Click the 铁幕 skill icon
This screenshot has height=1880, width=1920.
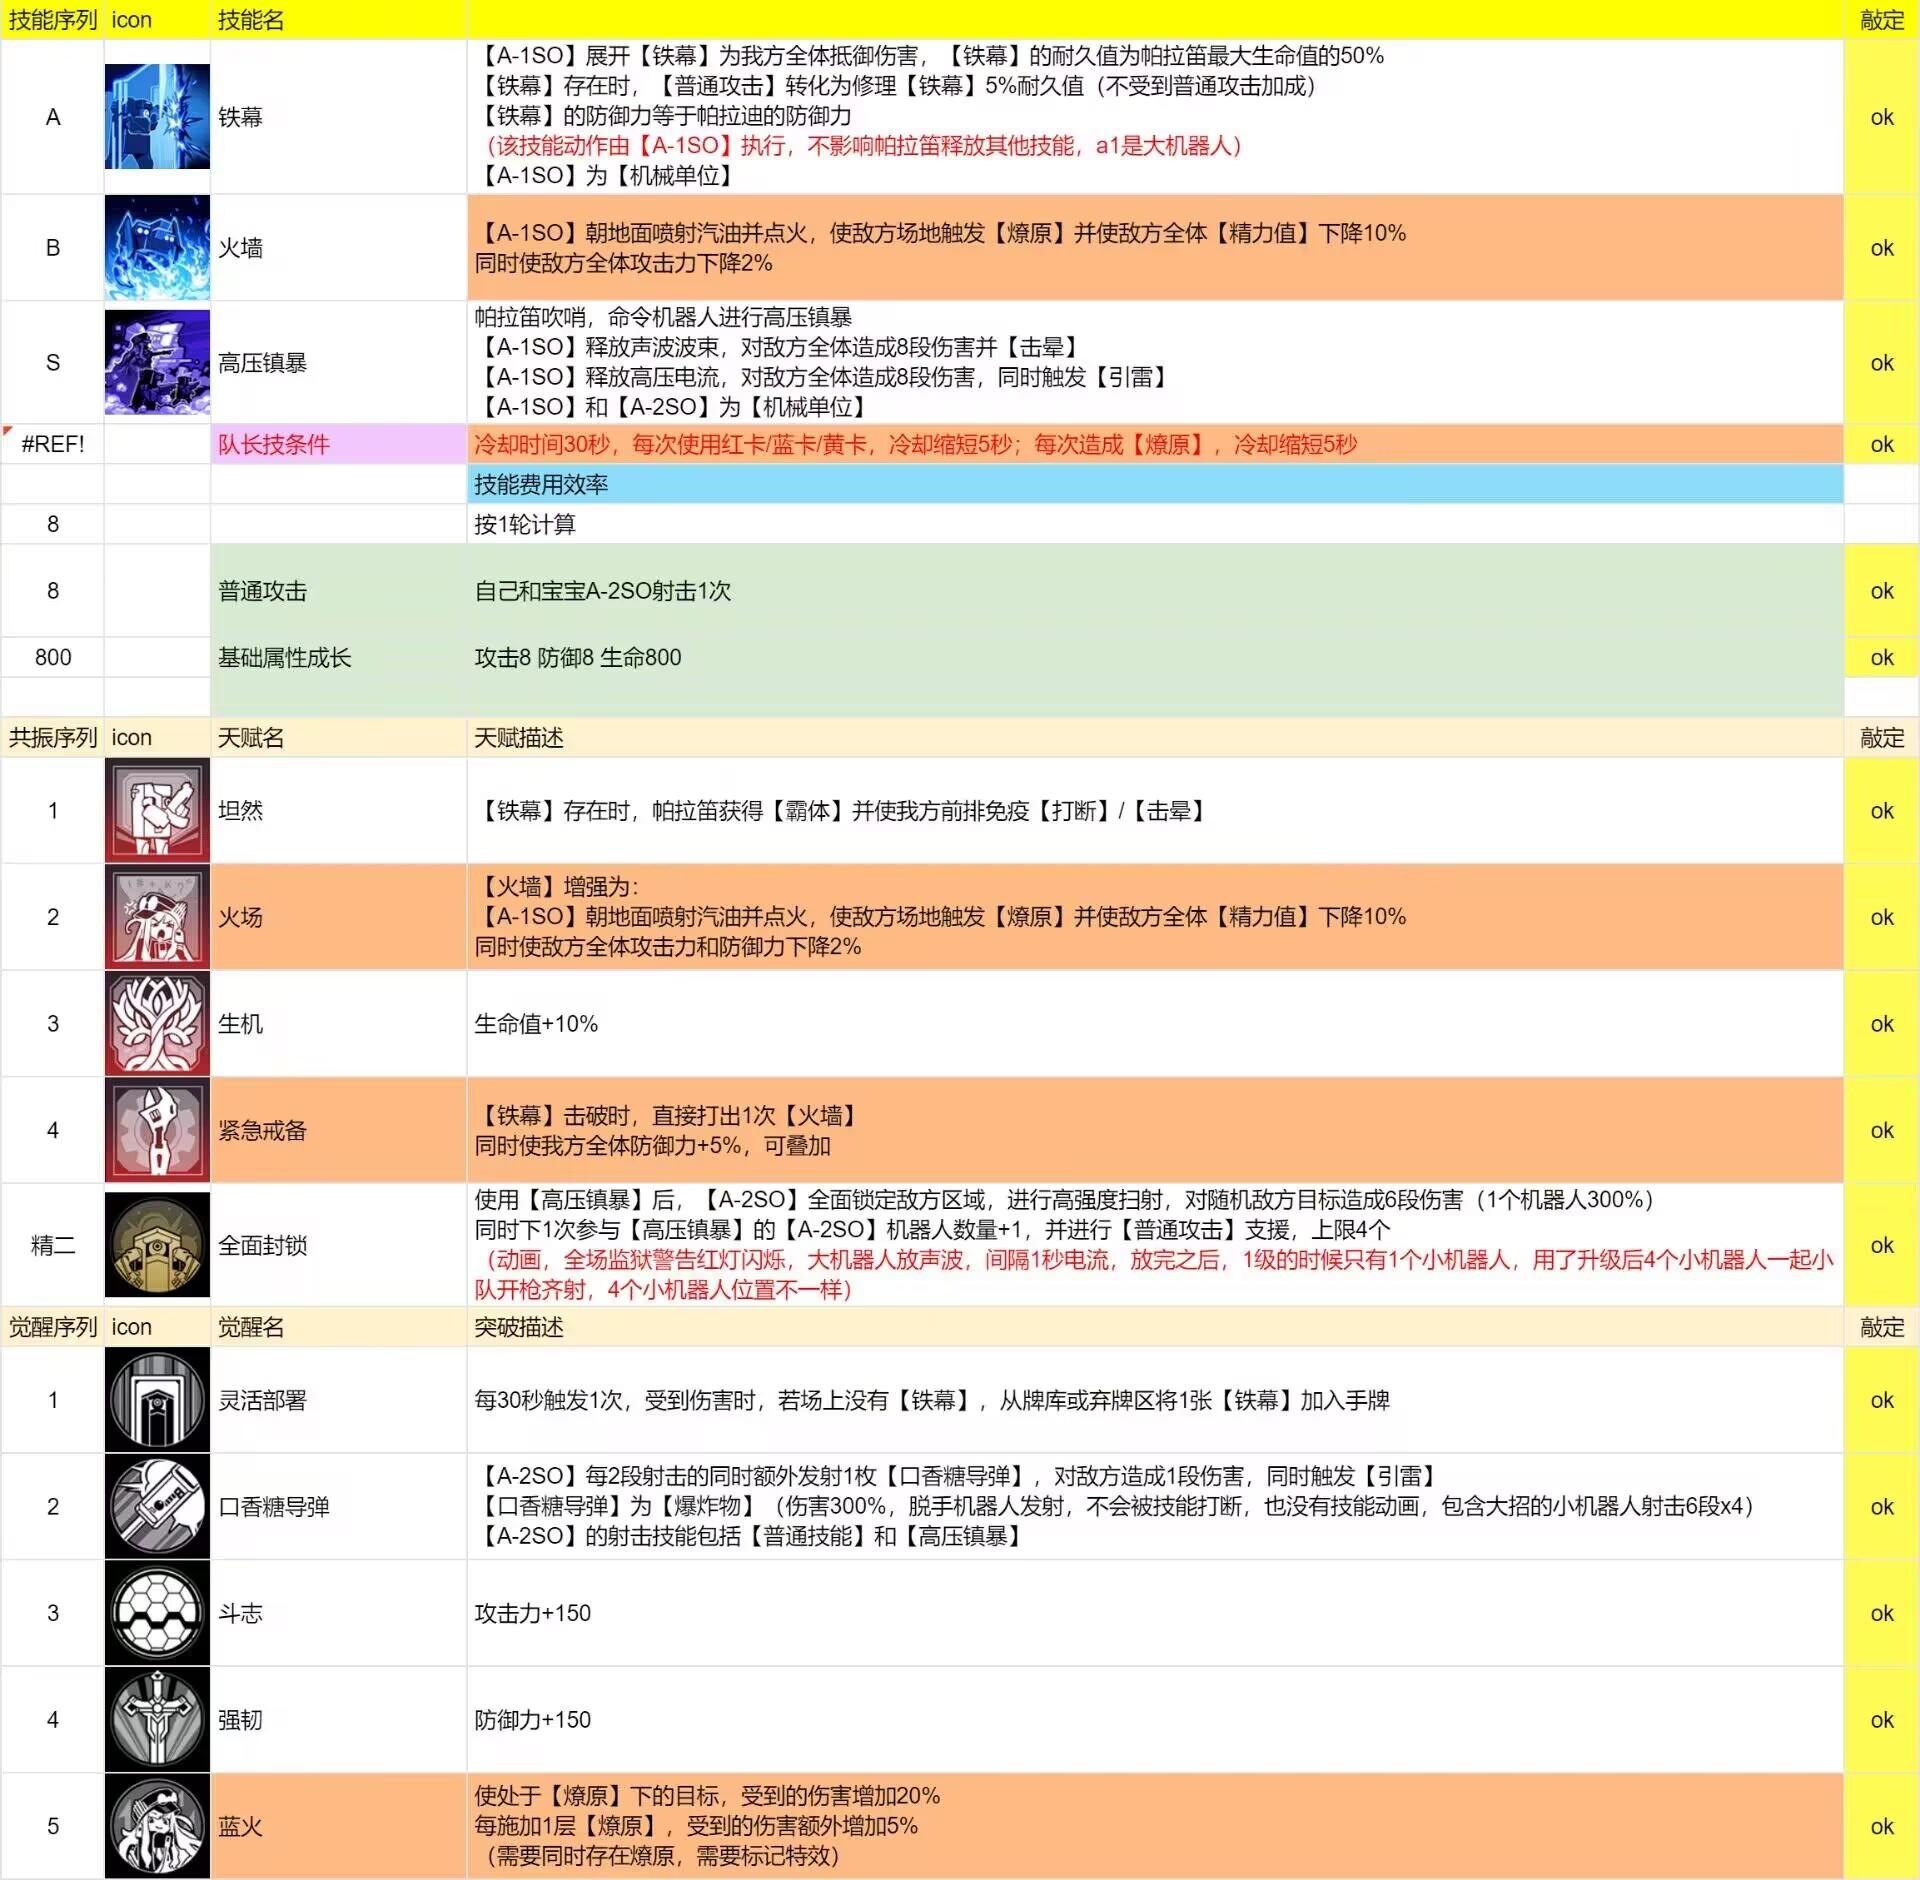(x=157, y=117)
